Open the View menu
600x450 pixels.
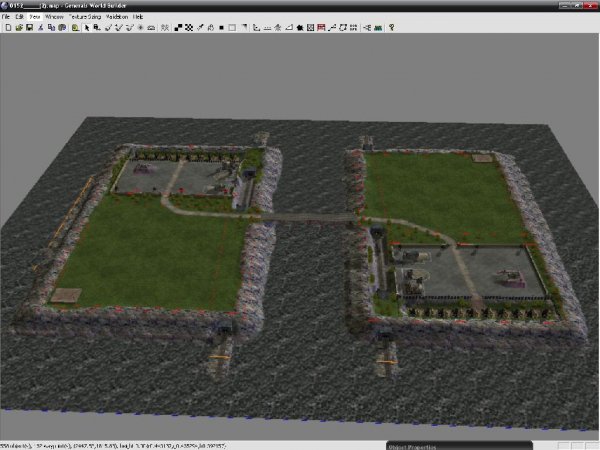point(35,17)
